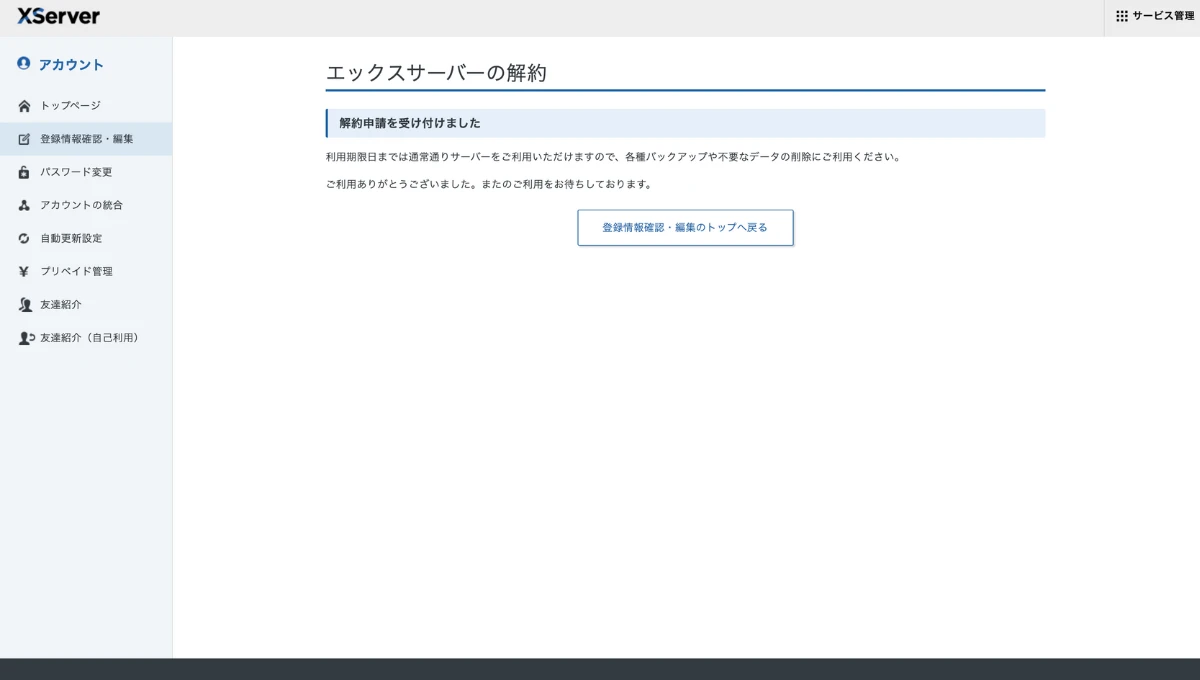Click the service management grid icon
This screenshot has width=1200, height=680.
pyautogui.click(x=1122, y=16)
